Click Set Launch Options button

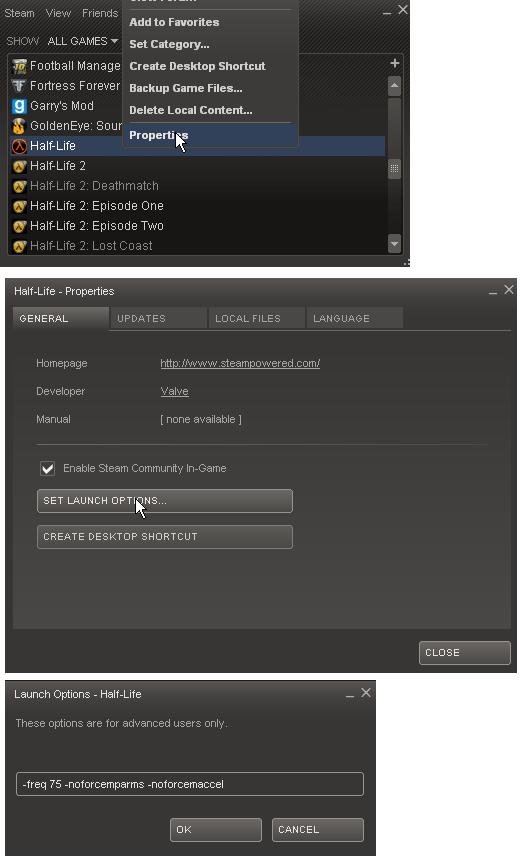[x=165, y=501]
